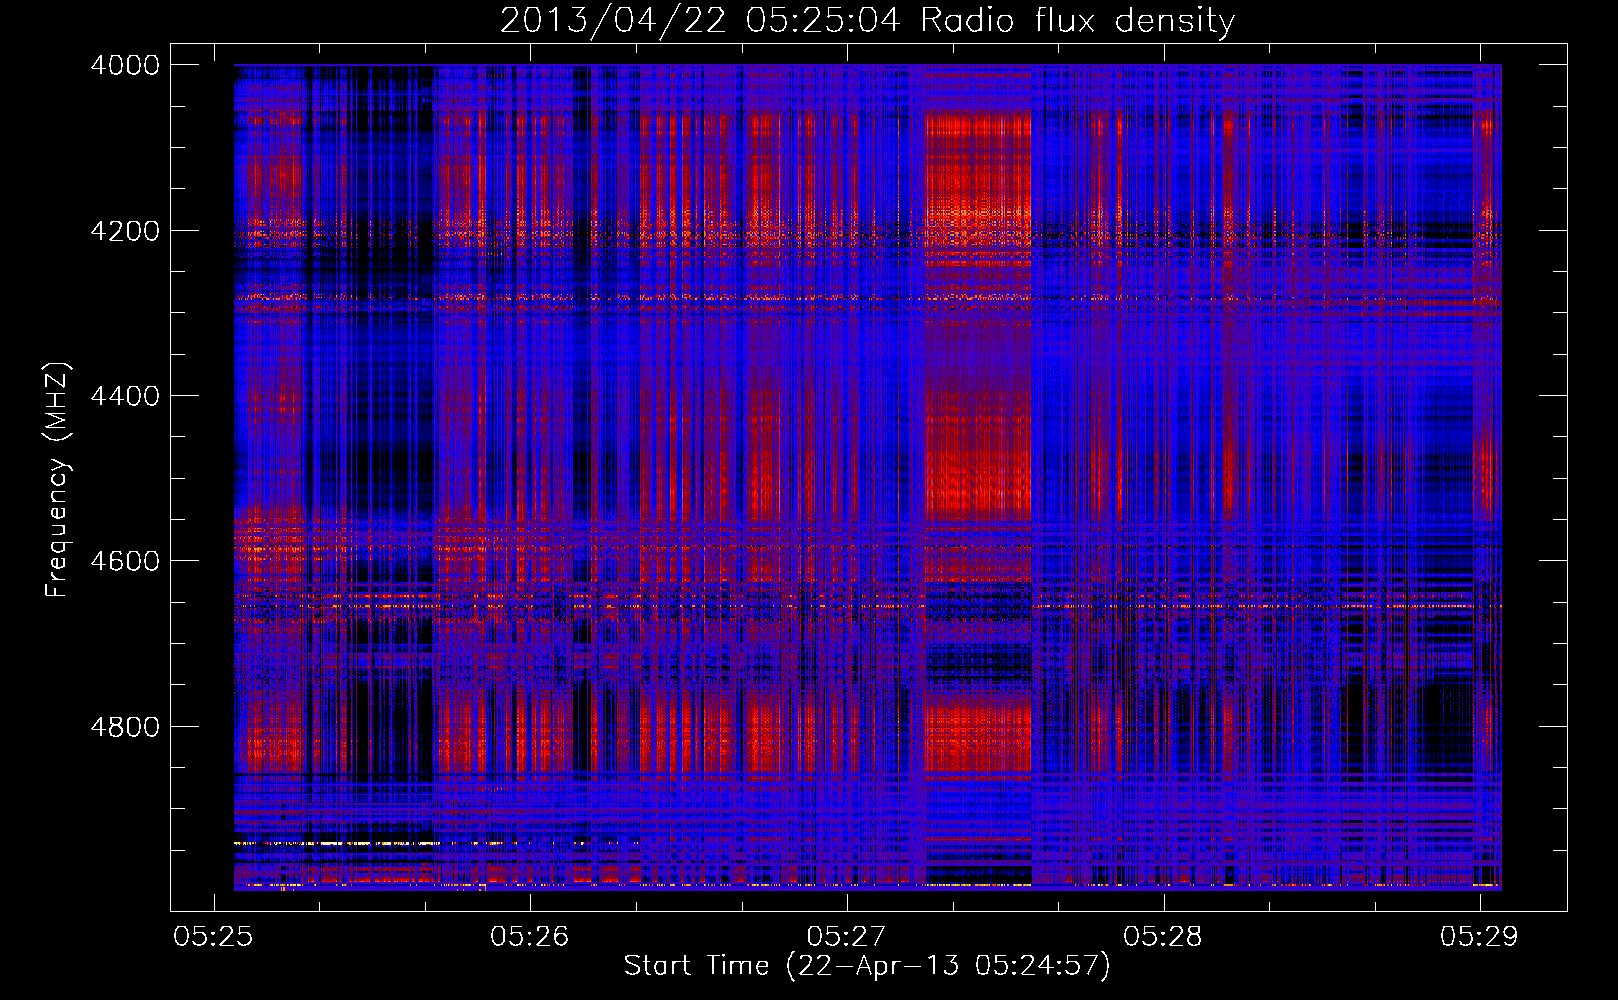Click the plot title '2013/04/22 05:25:04 Radio flux density'
Image resolution: width=1618 pixels, height=1000 pixels.
[867, 20]
